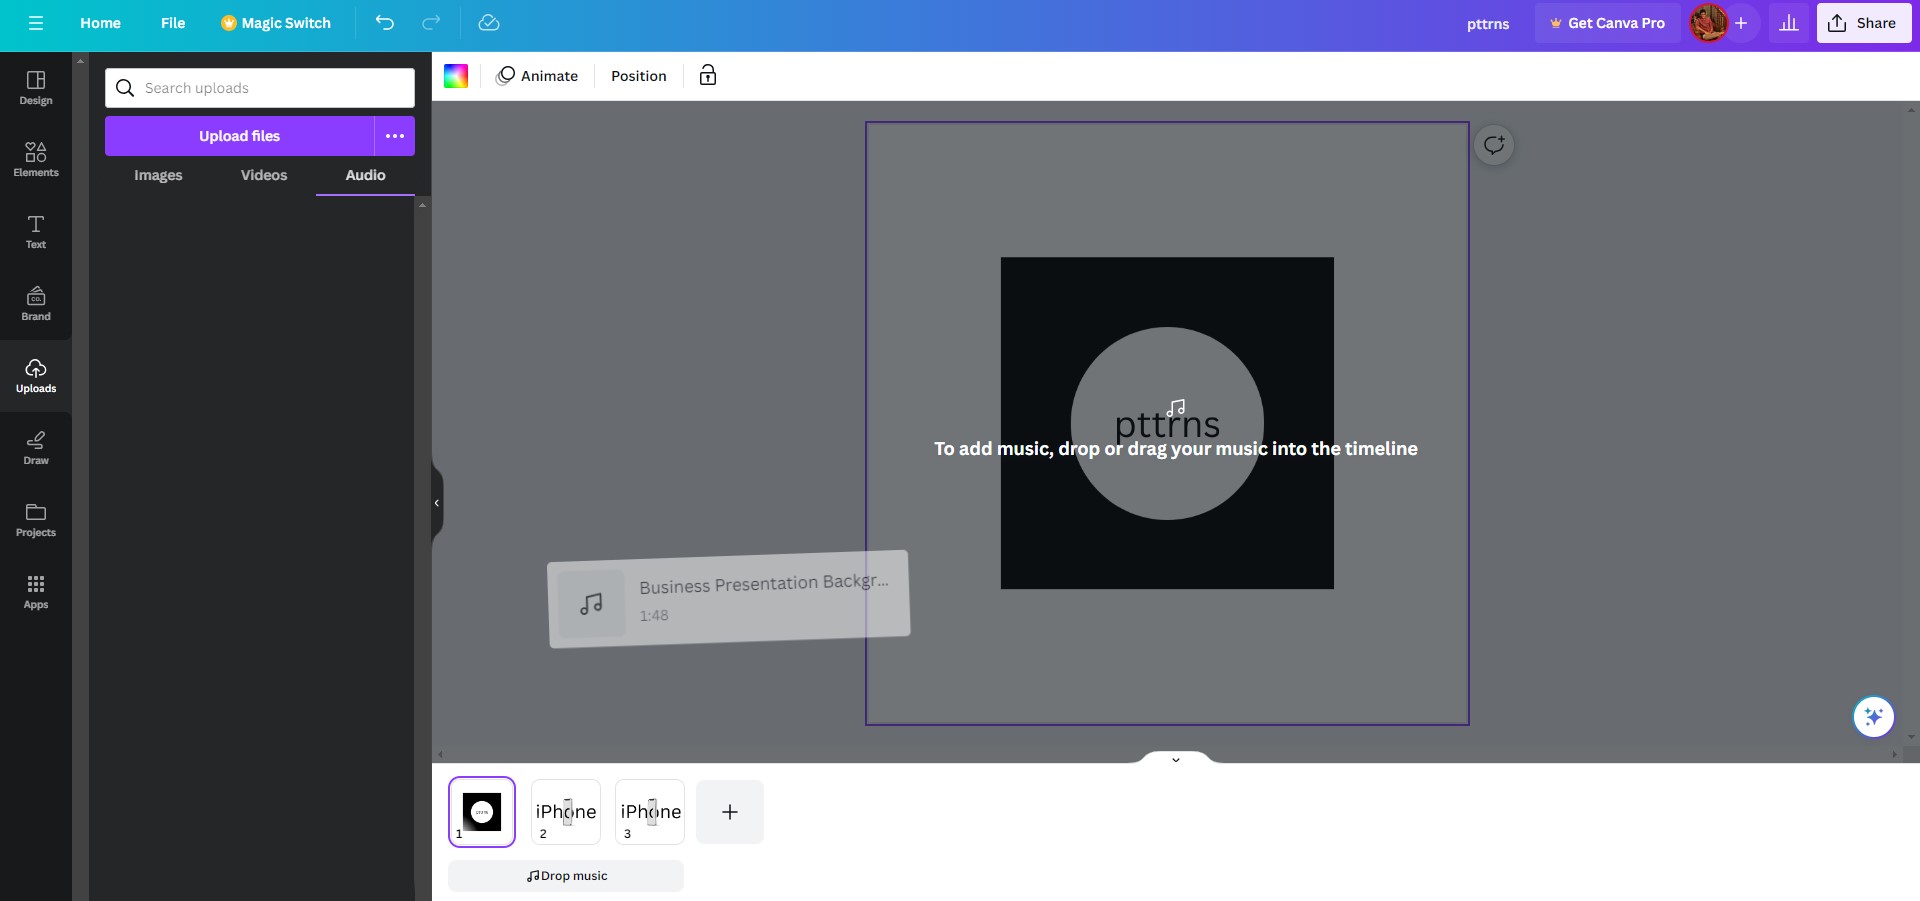Switch to the Images tab
The height and width of the screenshot is (901, 1920).
coord(158,175)
